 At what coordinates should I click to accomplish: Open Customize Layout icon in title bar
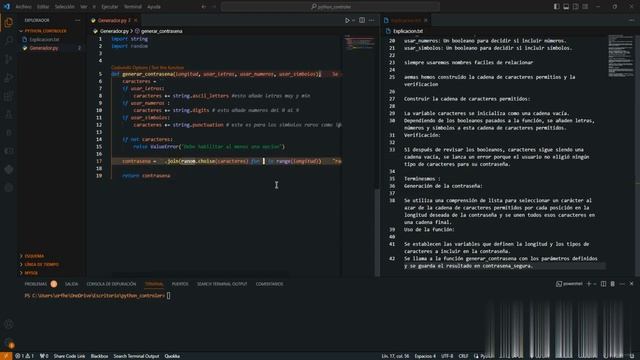click(585, 7)
